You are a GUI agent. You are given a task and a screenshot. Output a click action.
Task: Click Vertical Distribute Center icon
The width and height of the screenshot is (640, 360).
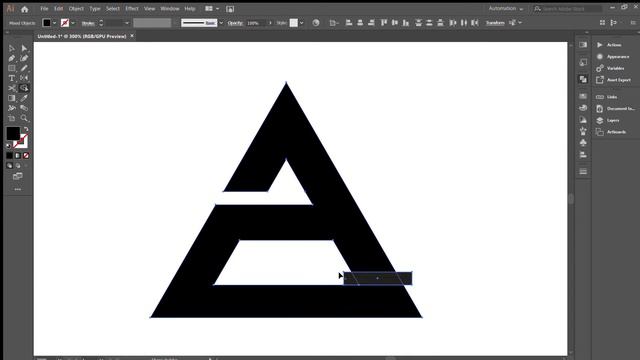click(429, 23)
